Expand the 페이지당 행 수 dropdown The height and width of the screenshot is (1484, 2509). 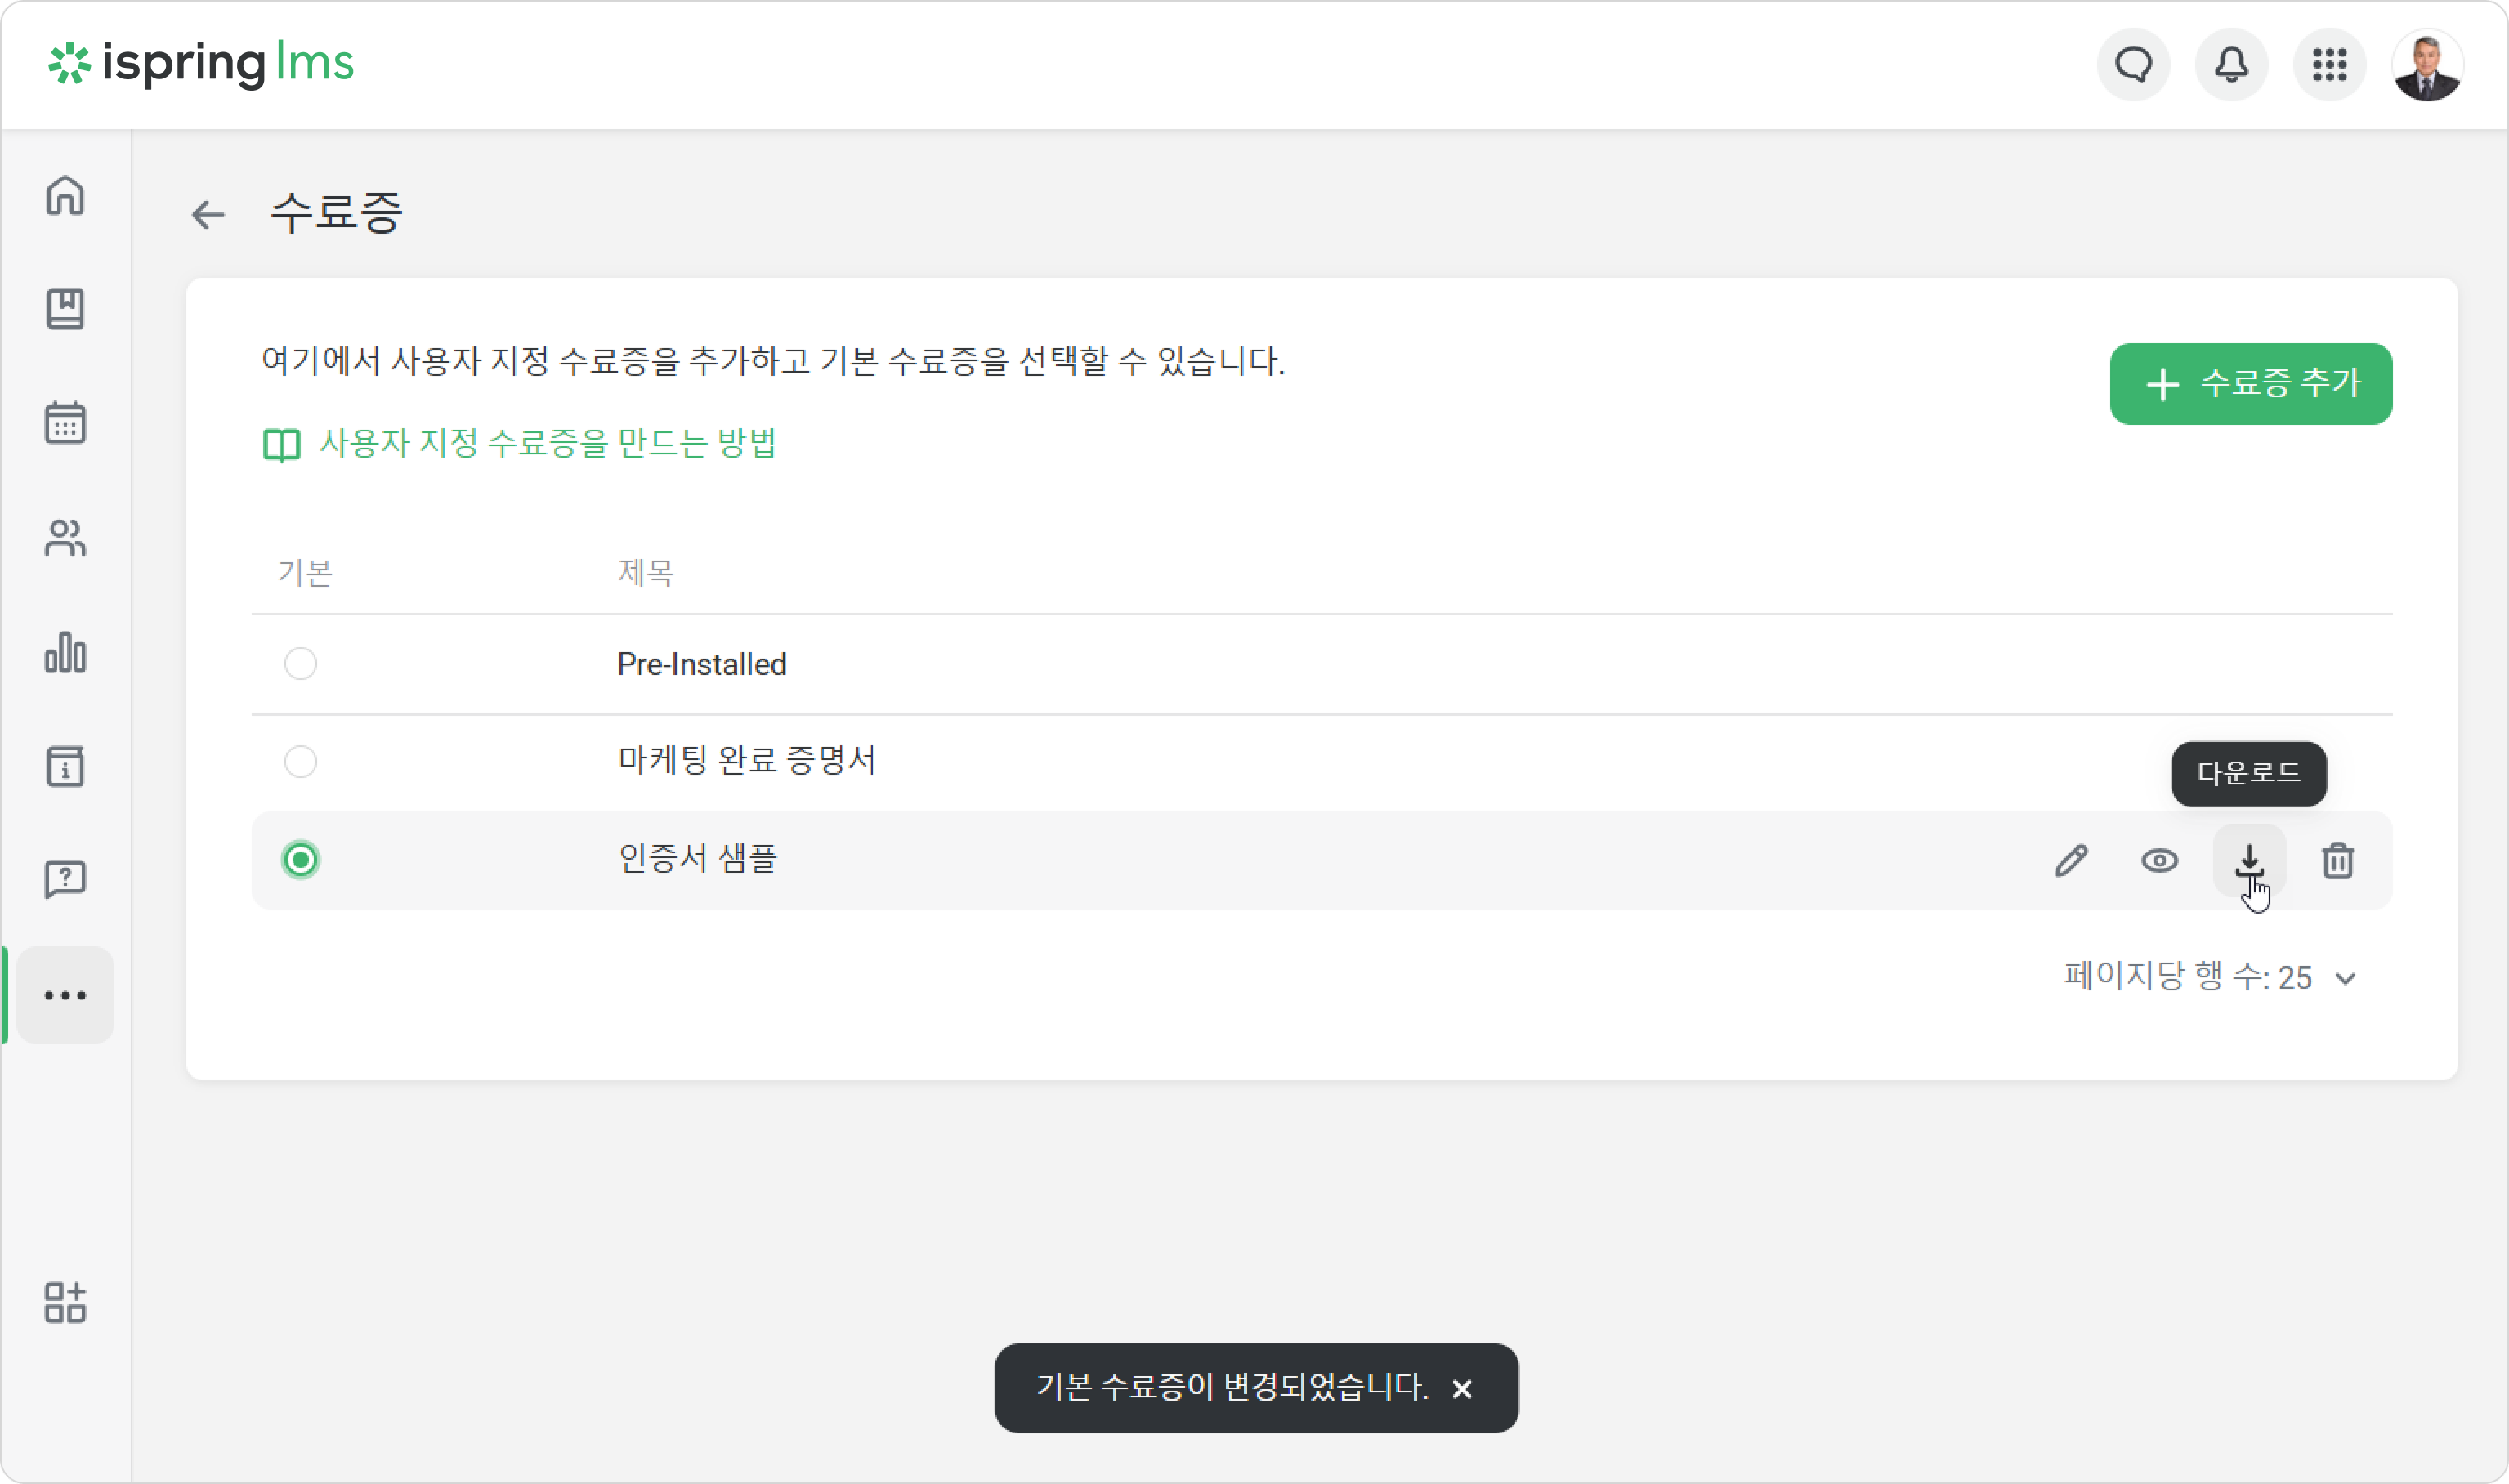[x=2210, y=977]
